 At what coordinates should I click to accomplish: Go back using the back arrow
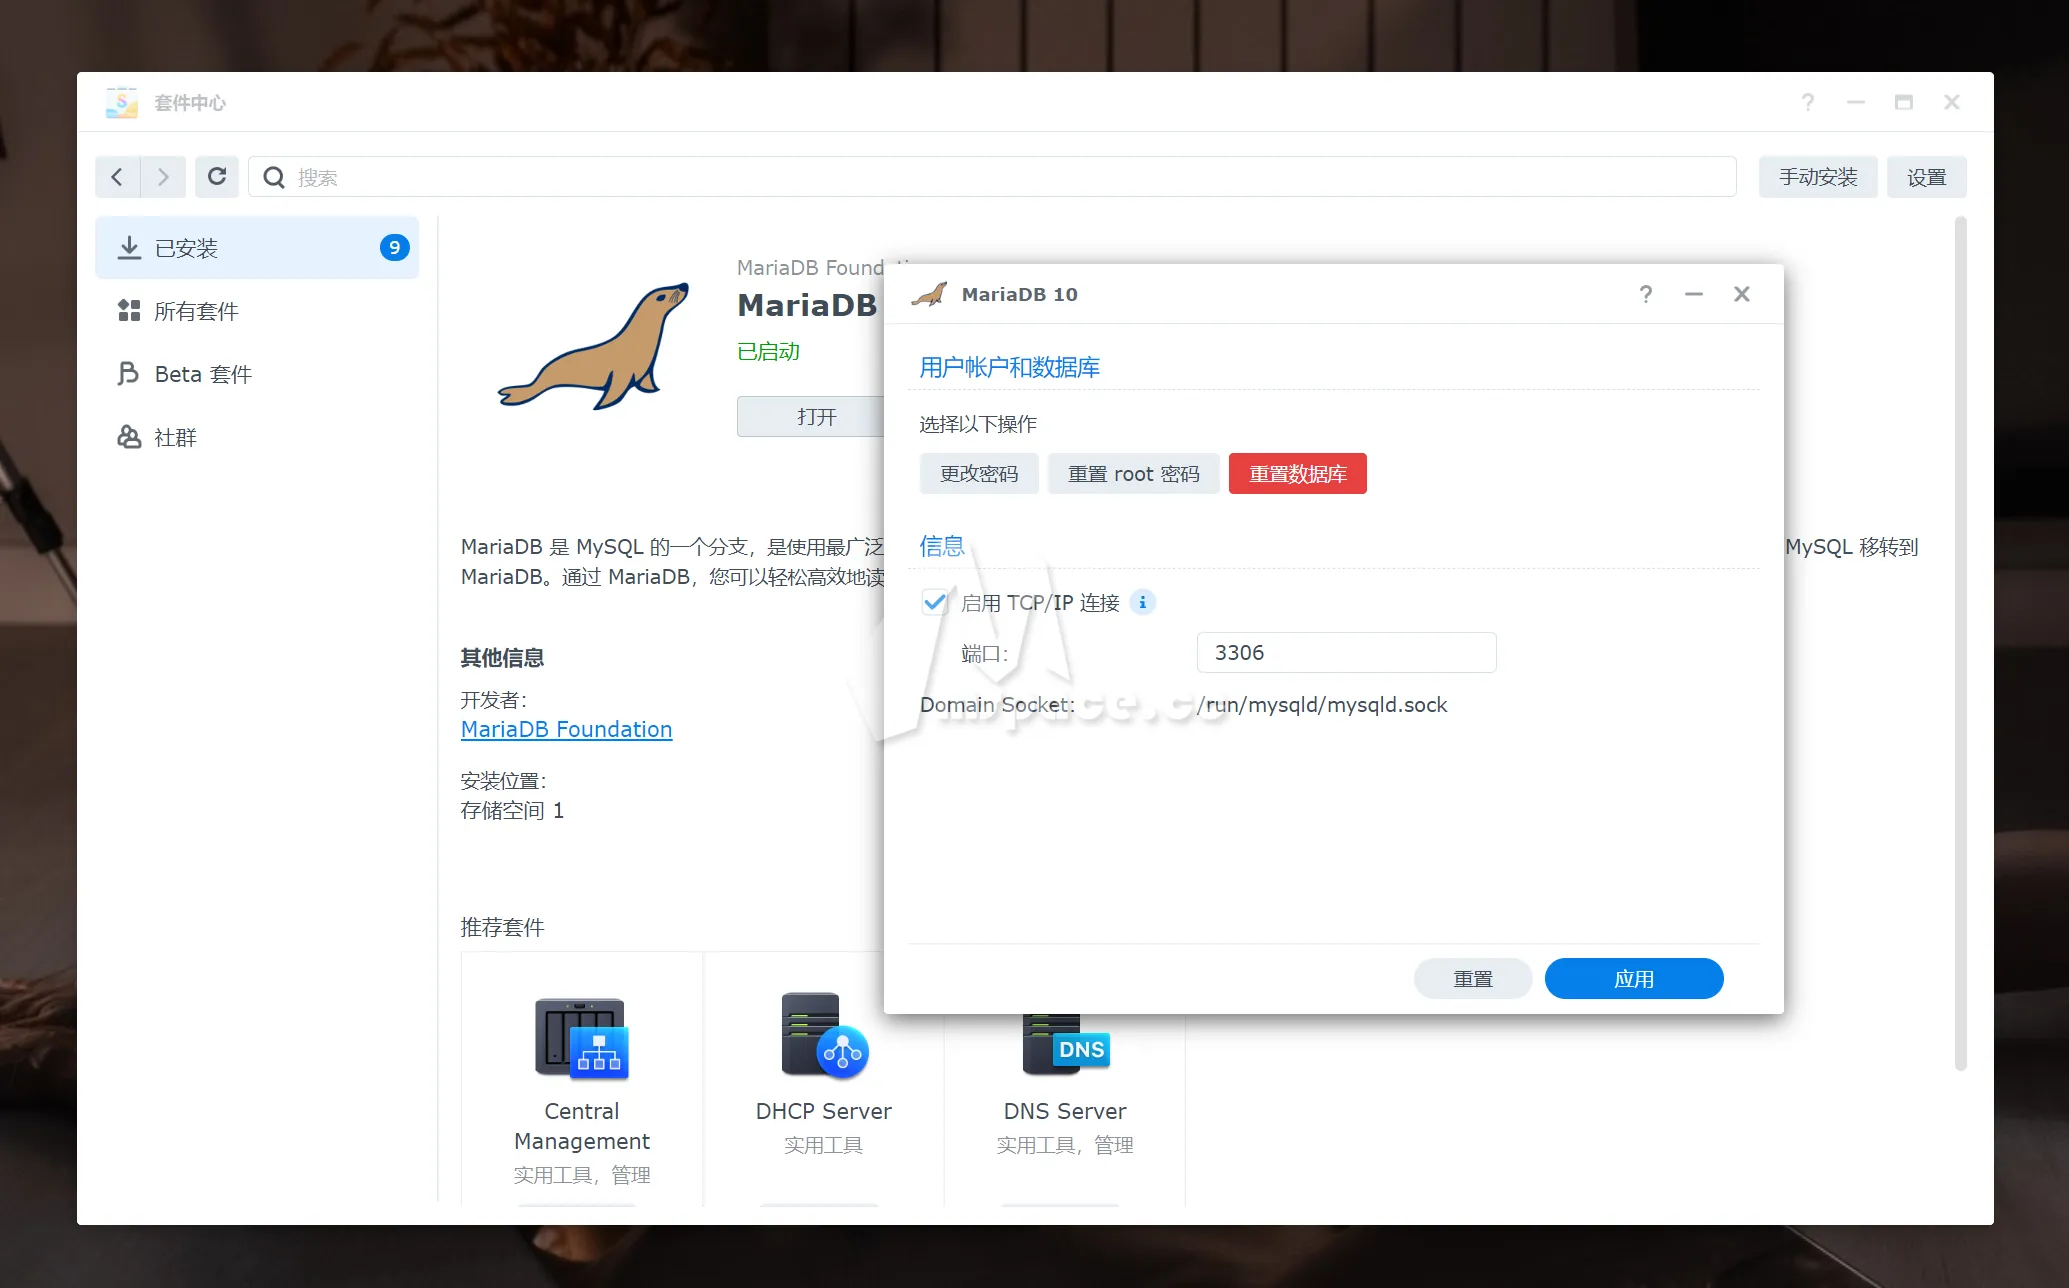(x=118, y=177)
